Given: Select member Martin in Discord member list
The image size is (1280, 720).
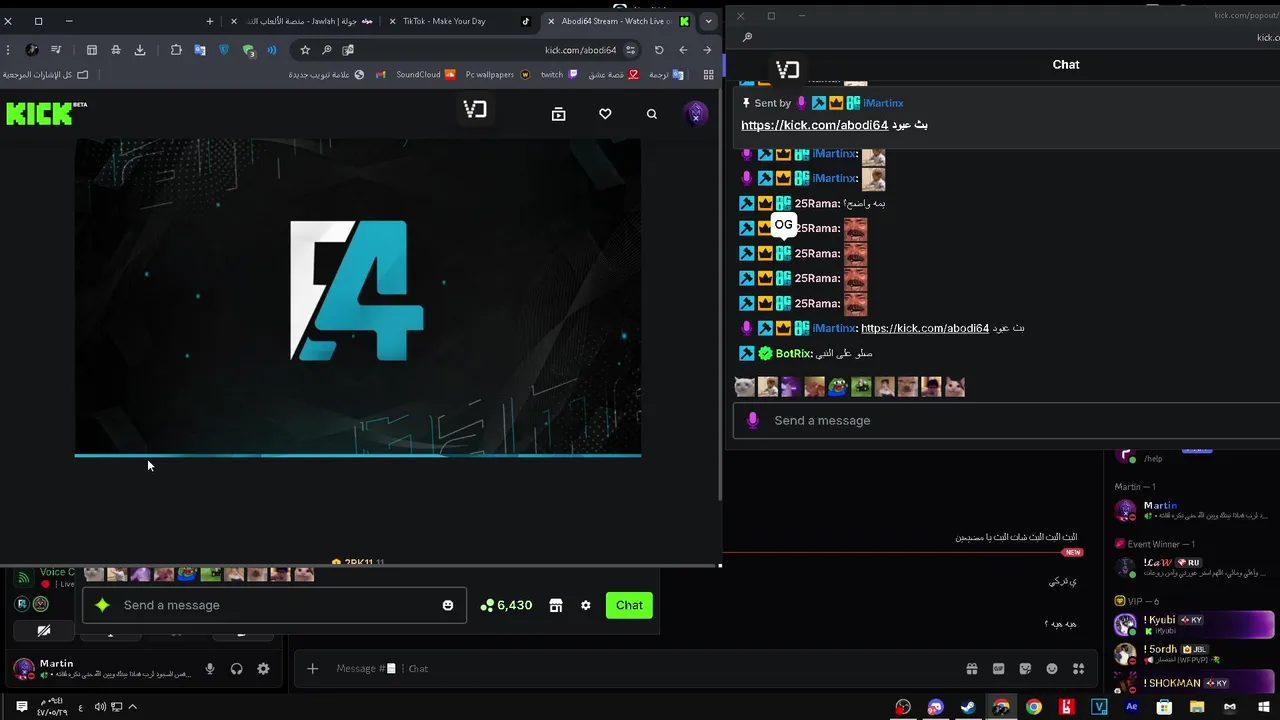Looking at the screenshot, I should click(1193, 510).
